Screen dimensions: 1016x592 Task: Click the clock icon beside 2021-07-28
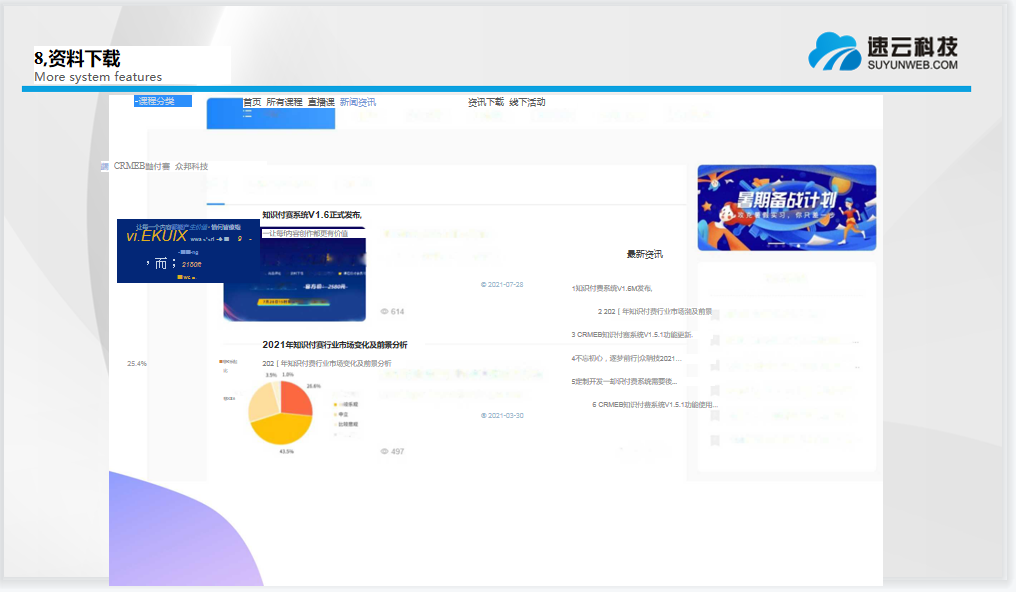tap(484, 285)
